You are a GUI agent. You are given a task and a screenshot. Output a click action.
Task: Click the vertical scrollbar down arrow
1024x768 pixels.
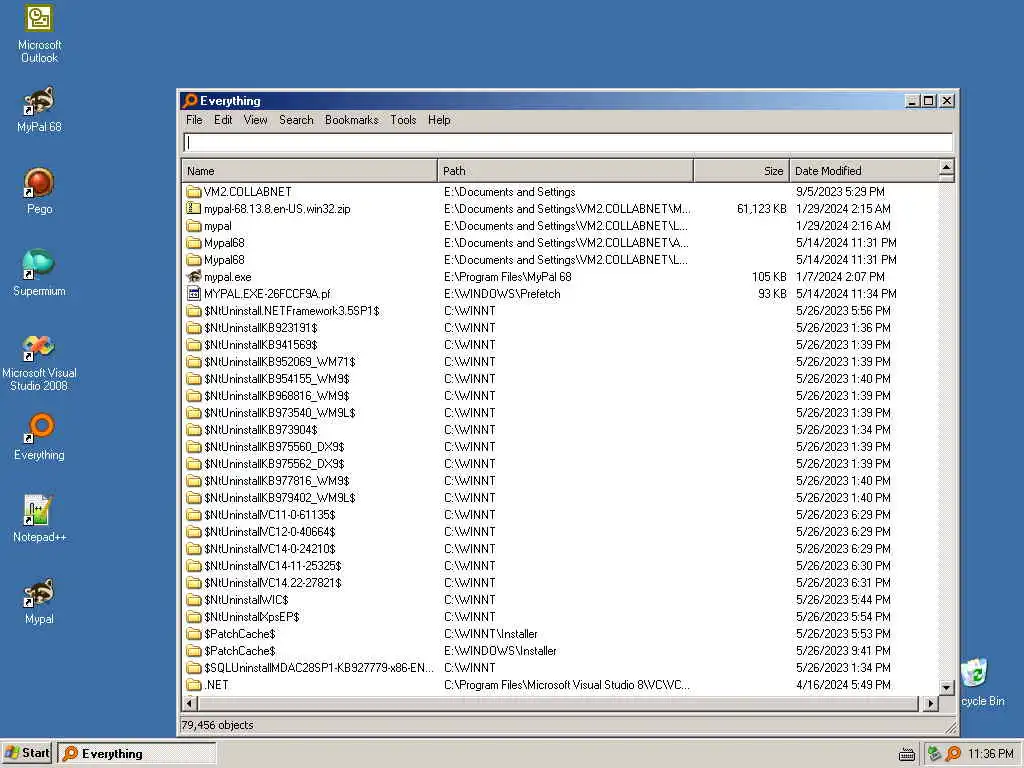pos(946,687)
